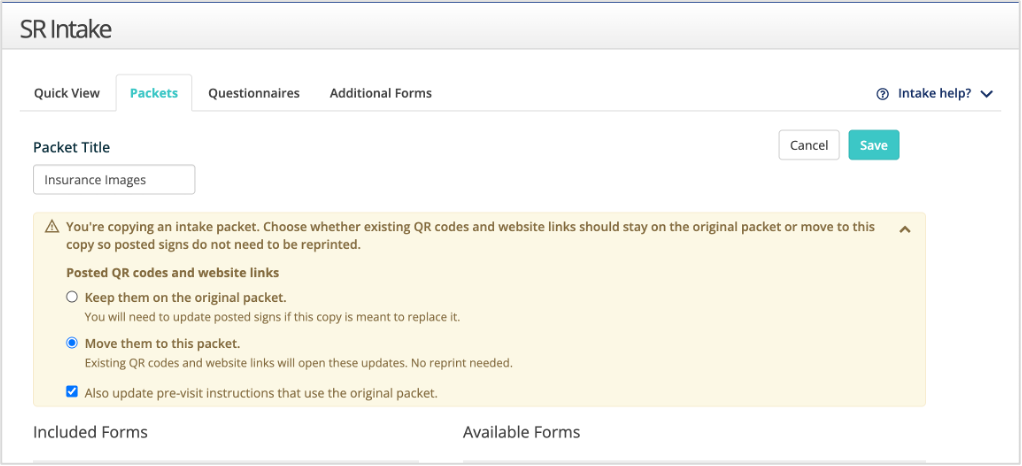Open the Questionnaires tab
This screenshot has height=466, width=1022.
(x=254, y=93)
